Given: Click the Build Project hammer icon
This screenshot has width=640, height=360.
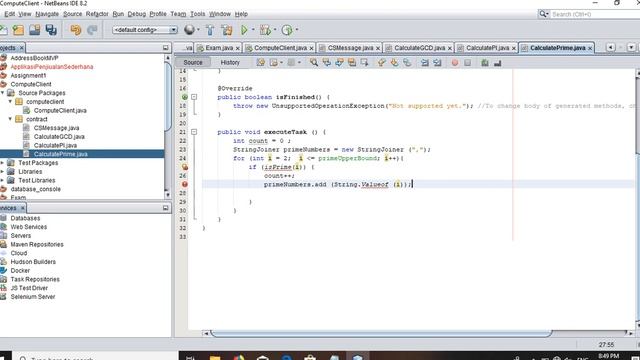Looking at the screenshot, I should 210,30.
